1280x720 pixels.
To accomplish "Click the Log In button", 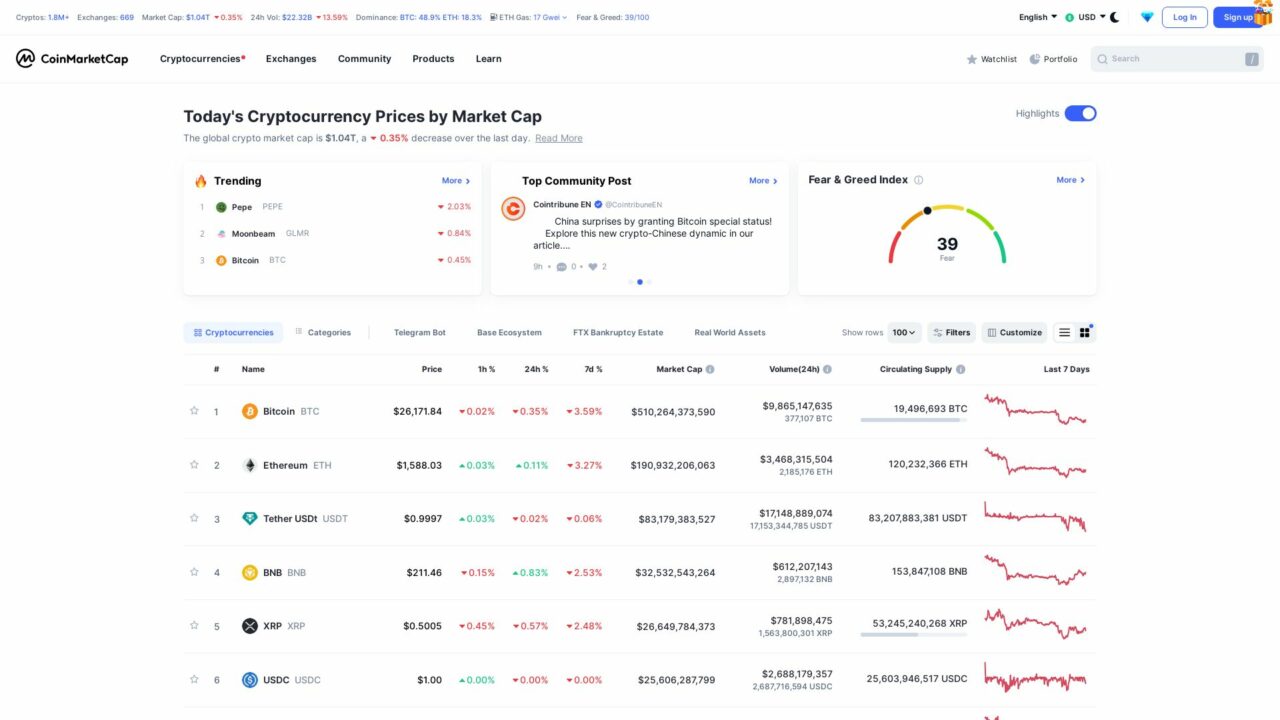I will tap(1184, 16).
